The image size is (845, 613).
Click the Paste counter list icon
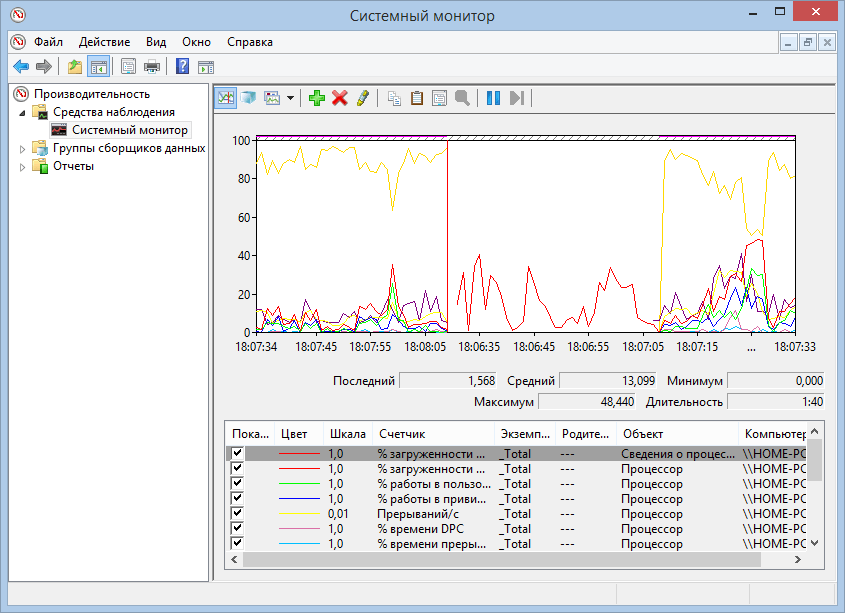click(417, 98)
